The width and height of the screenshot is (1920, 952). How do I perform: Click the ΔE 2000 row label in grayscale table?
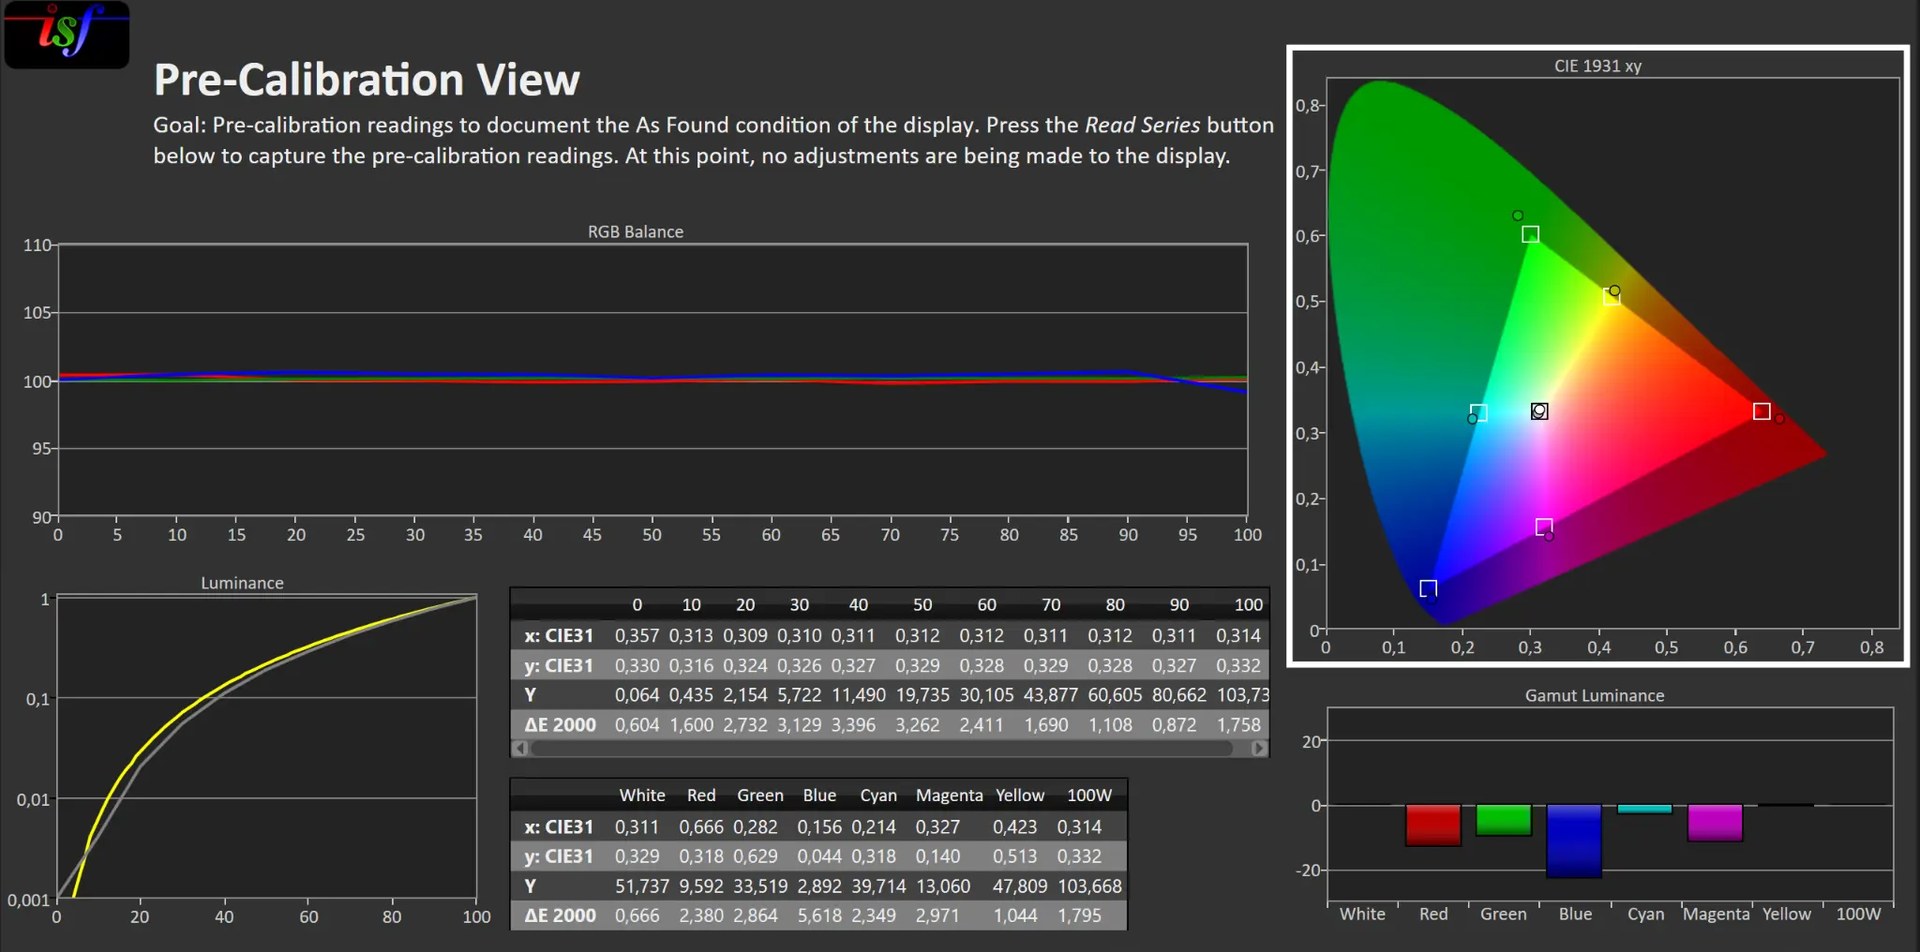pyautogui.click(x=560, y=725)
